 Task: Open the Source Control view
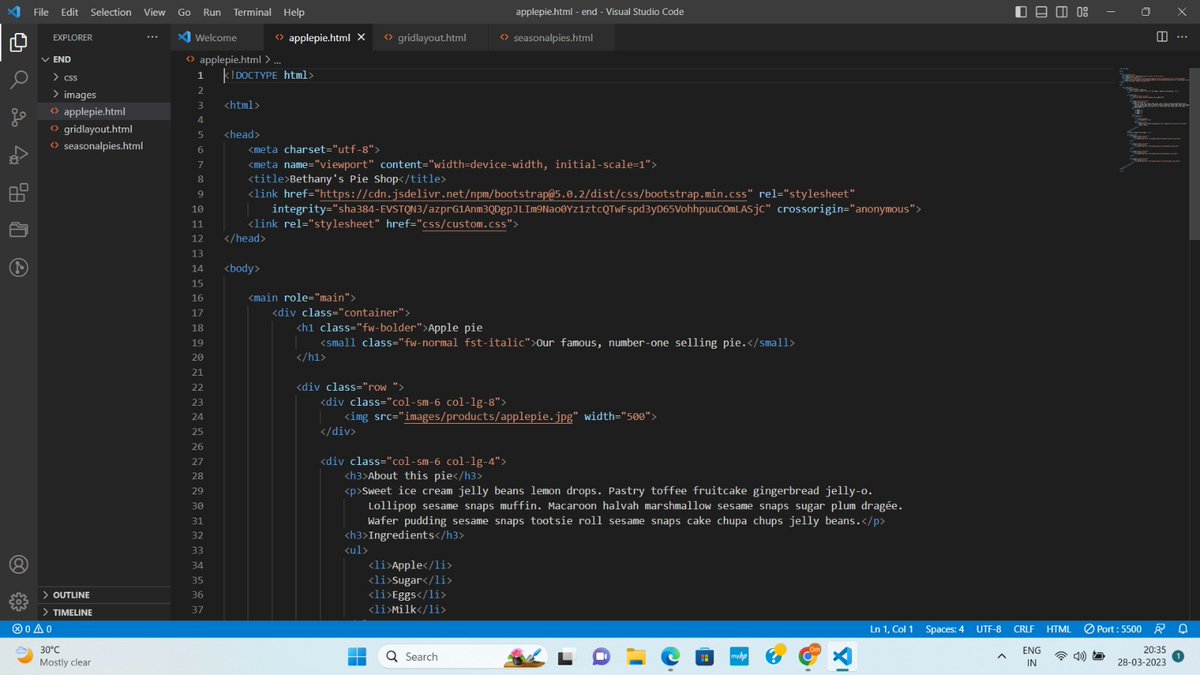[18, 117]
